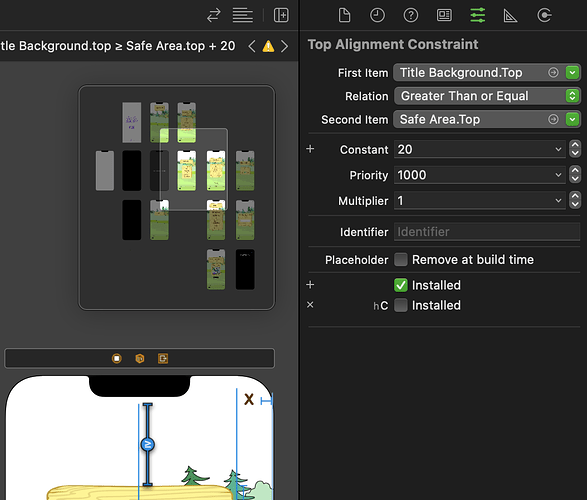The image size is (587, 500).
Task: Expand the First Item Title Background.Top dropdown
Action: pos(572,73)
